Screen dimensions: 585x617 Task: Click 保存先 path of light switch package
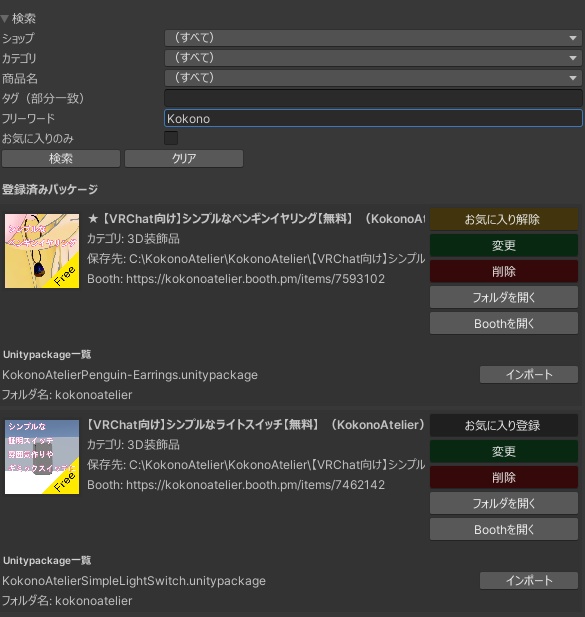coord(256,465)
